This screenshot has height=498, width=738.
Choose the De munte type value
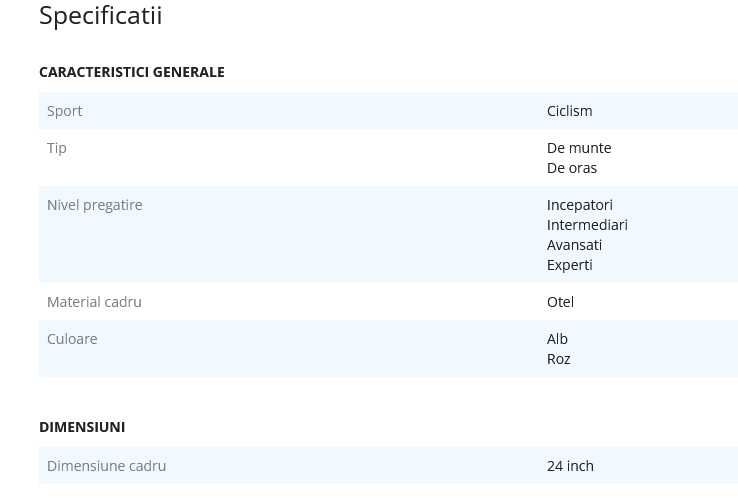click(x=579, y=148)
